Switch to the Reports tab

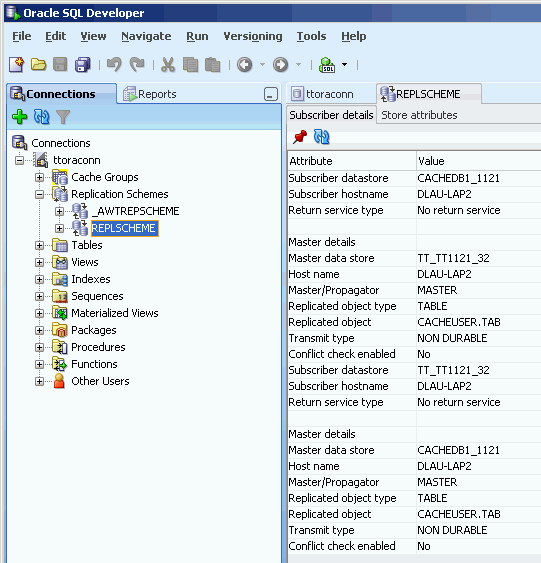point(150,94)
